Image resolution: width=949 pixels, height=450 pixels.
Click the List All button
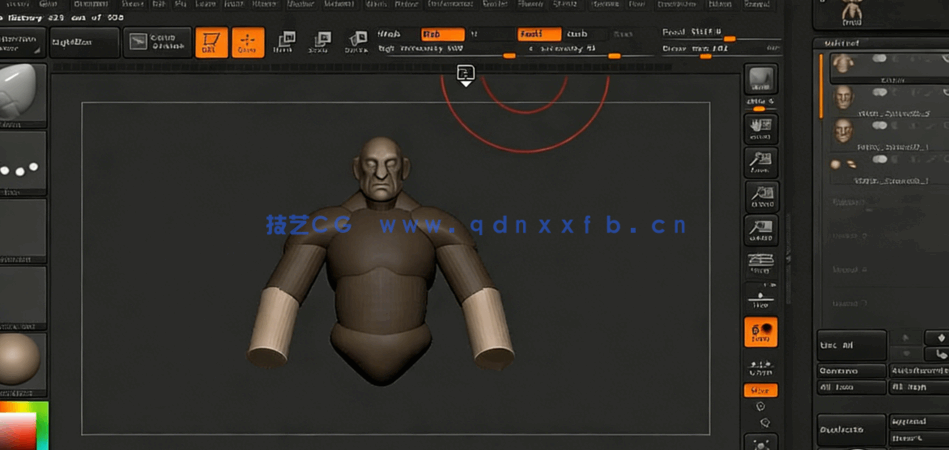pos(852,345)
